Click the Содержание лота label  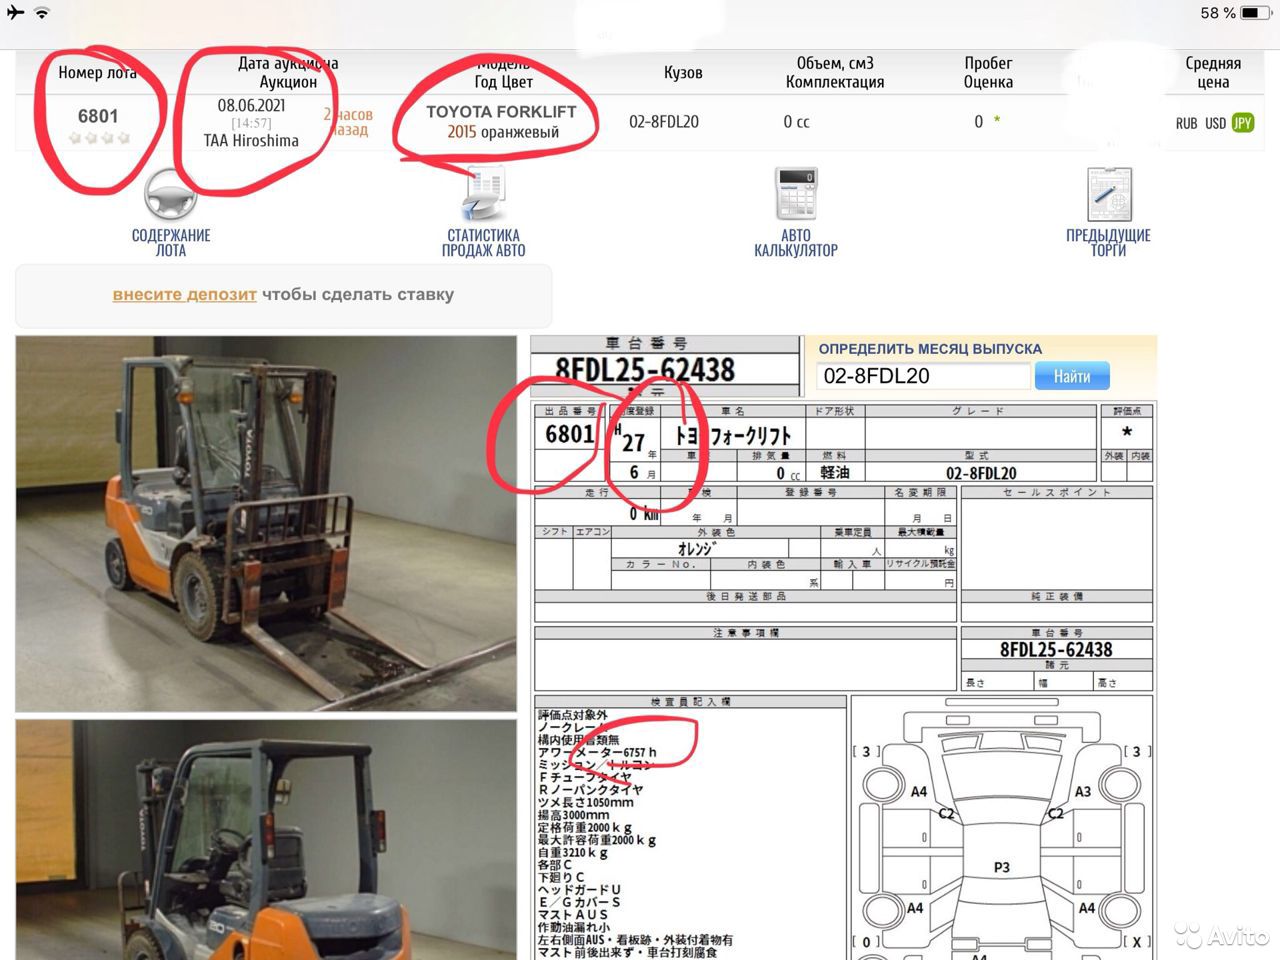[x=171, y=242]
